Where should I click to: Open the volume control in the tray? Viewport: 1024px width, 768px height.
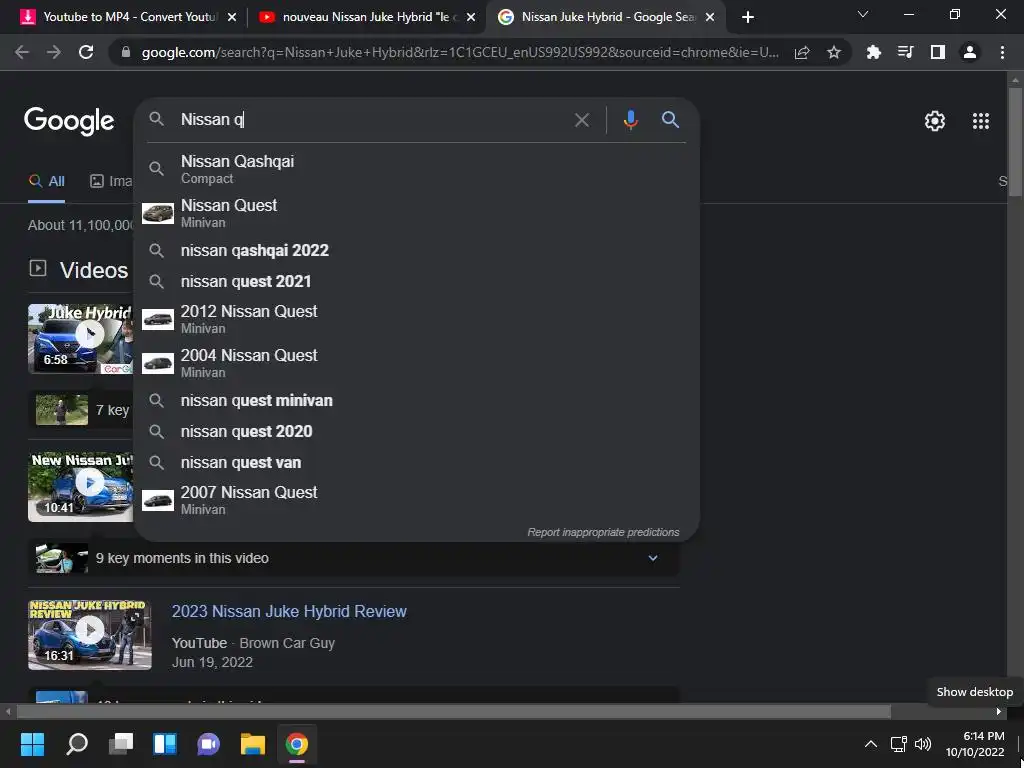point(923,744)
